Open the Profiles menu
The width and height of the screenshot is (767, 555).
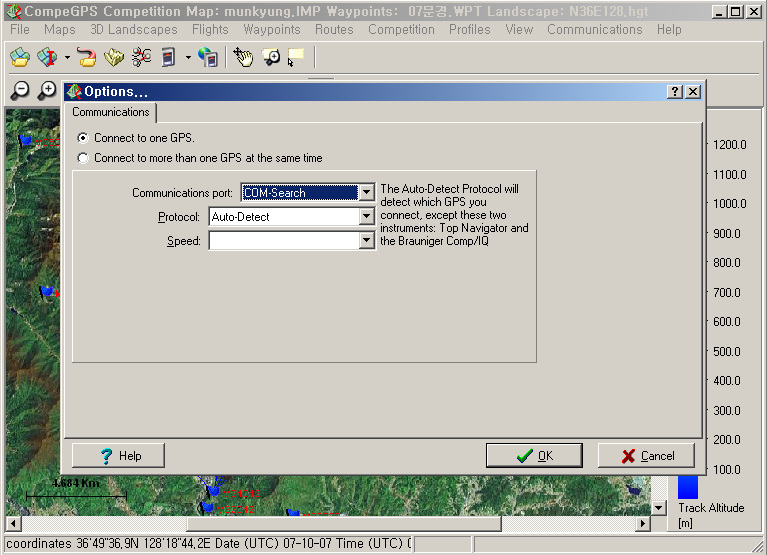tap(470, 29)
